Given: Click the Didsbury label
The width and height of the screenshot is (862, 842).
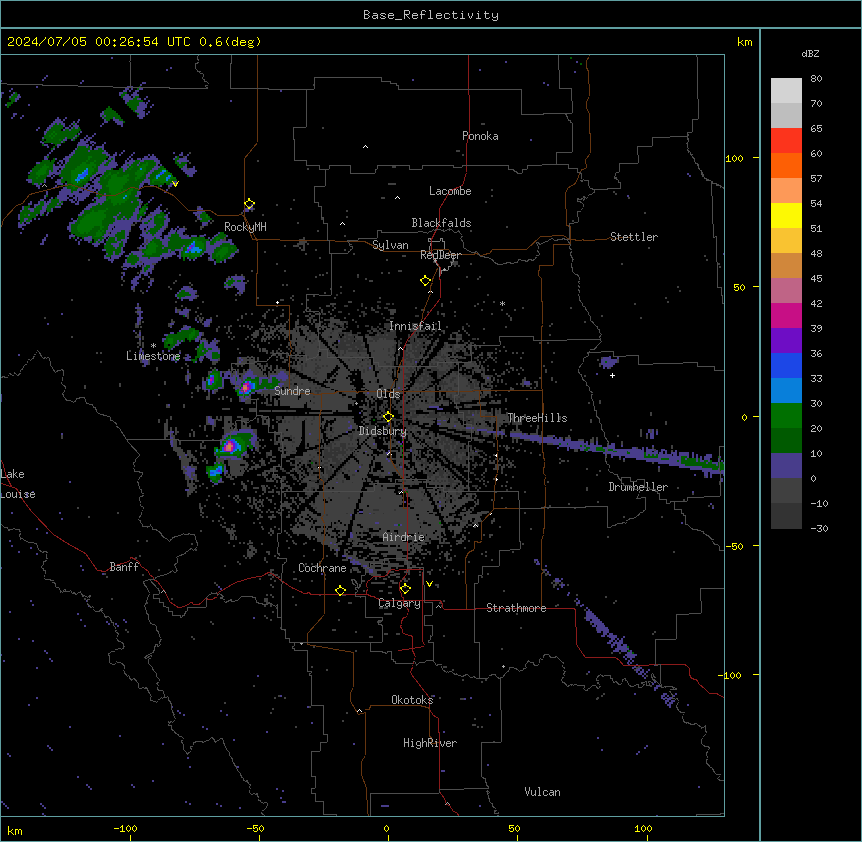Looking at the screenshot, I should pos(383,431).
